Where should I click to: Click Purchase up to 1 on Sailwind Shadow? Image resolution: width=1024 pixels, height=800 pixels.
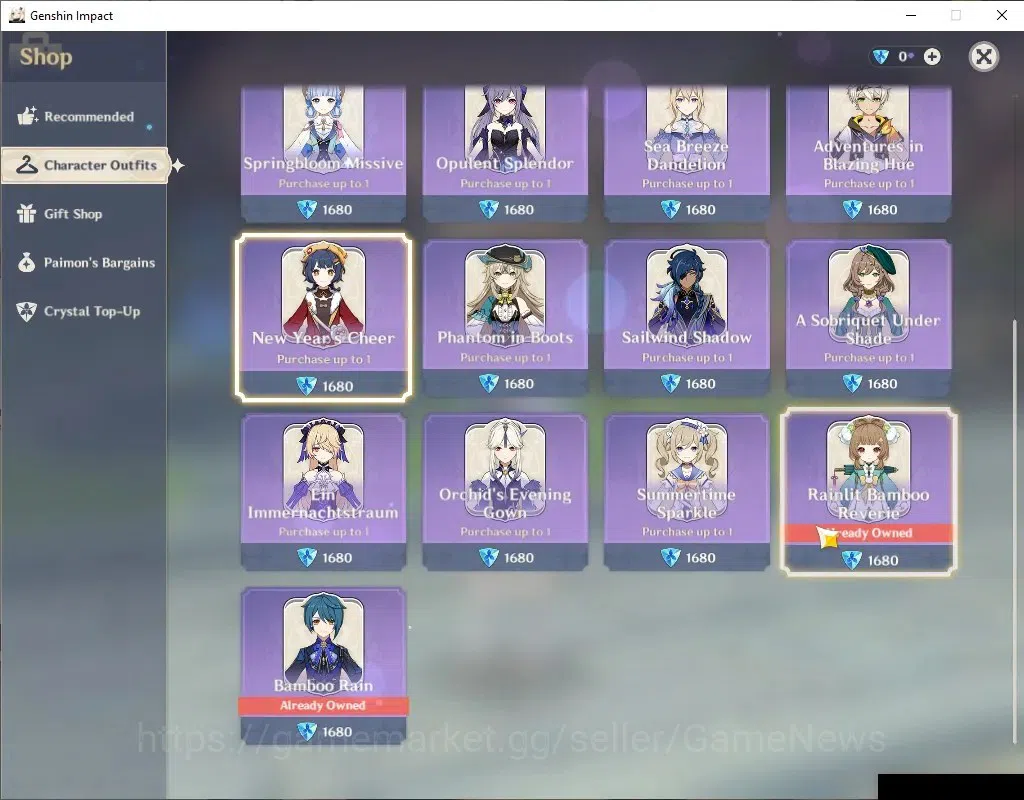coord(686,358)
